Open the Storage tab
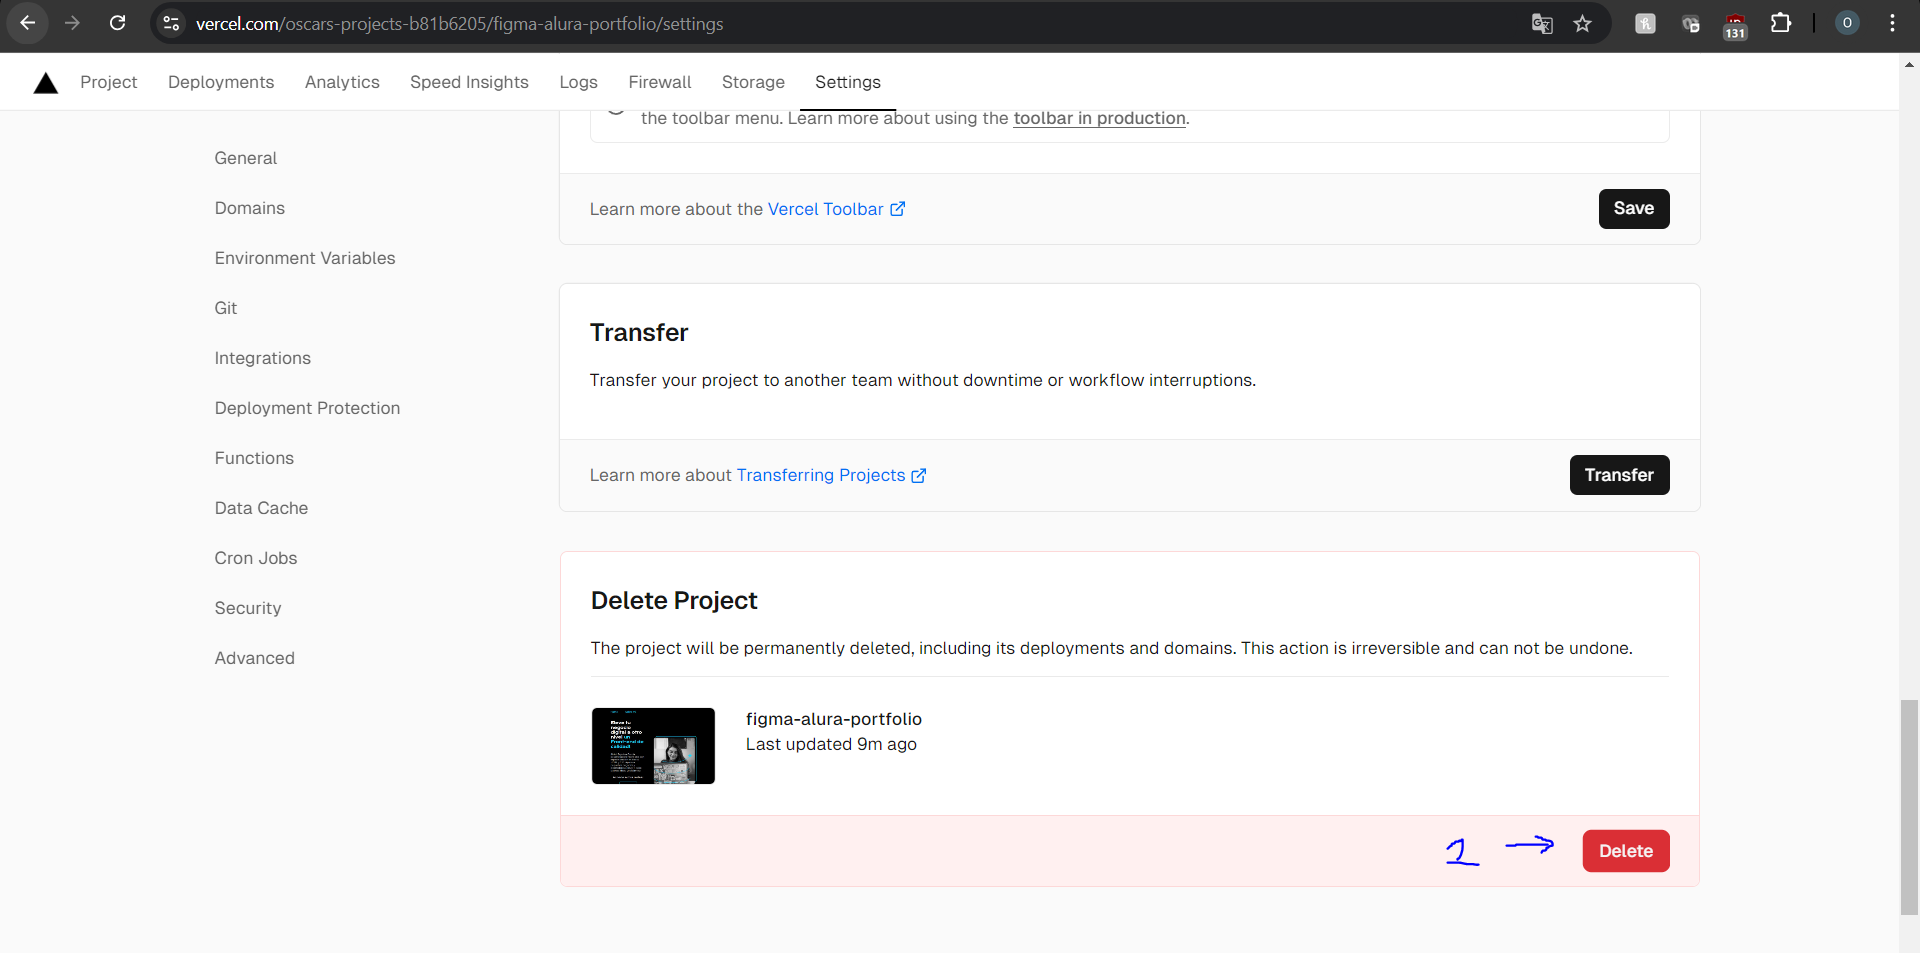Screen dimensions: 1920x953 [x=753, y=82]
